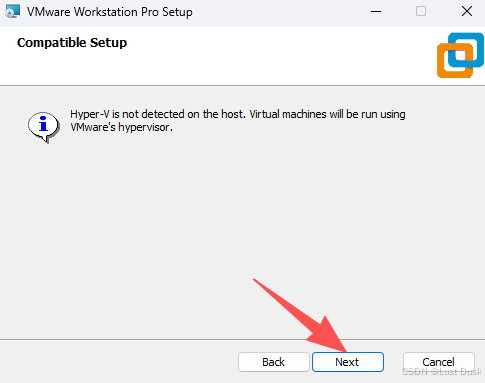Screen dimensions: 485x383
Task: Click the "VMware's hypervisor." text line
Action: (x=121, y=127)
